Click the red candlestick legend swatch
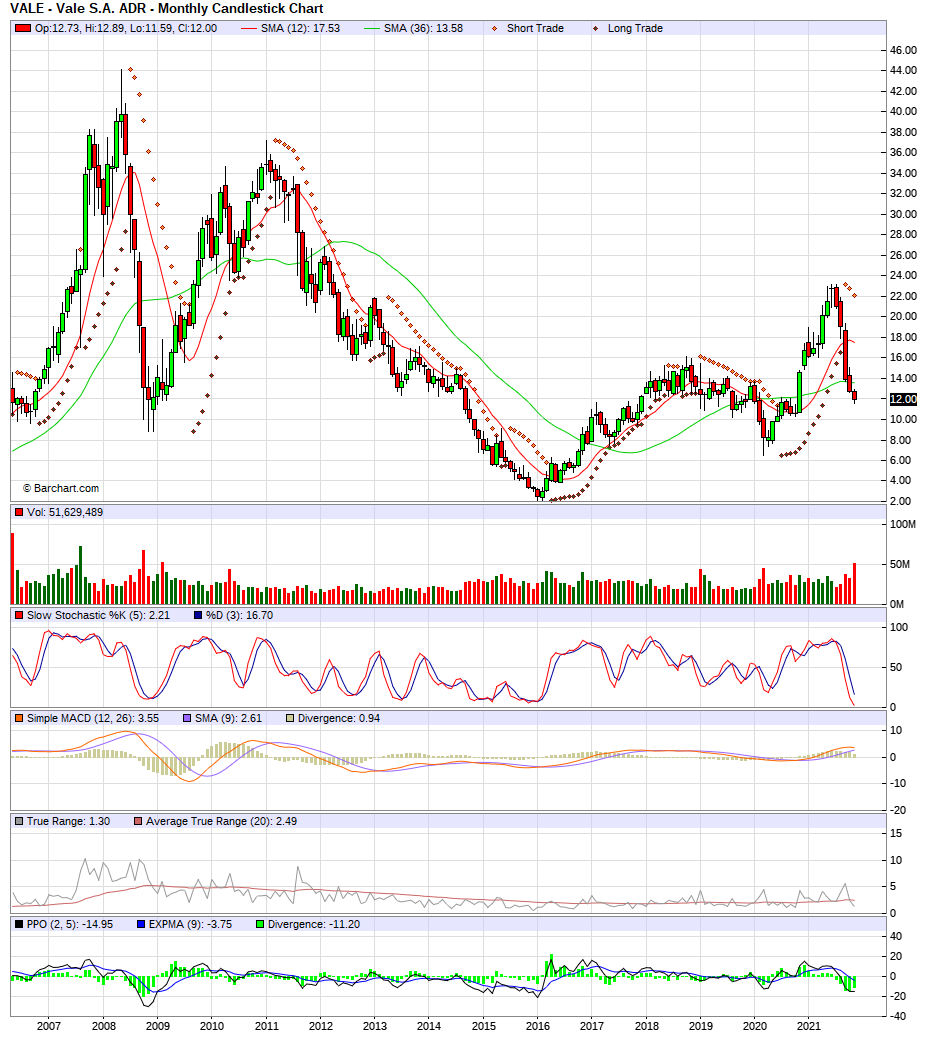The image size is (930, 1057). (24, 28)
